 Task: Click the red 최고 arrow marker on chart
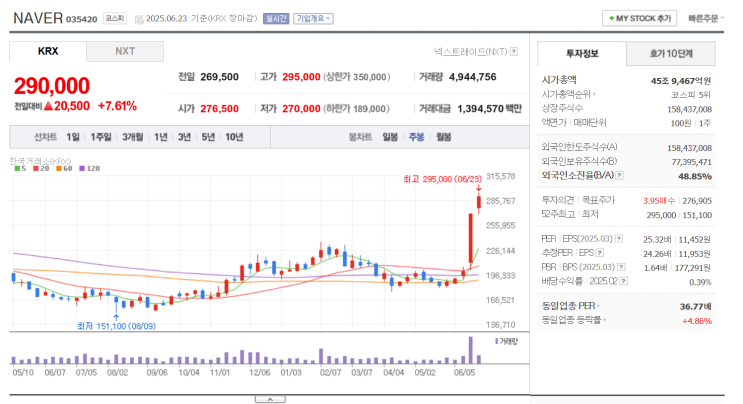pos(479,188)
